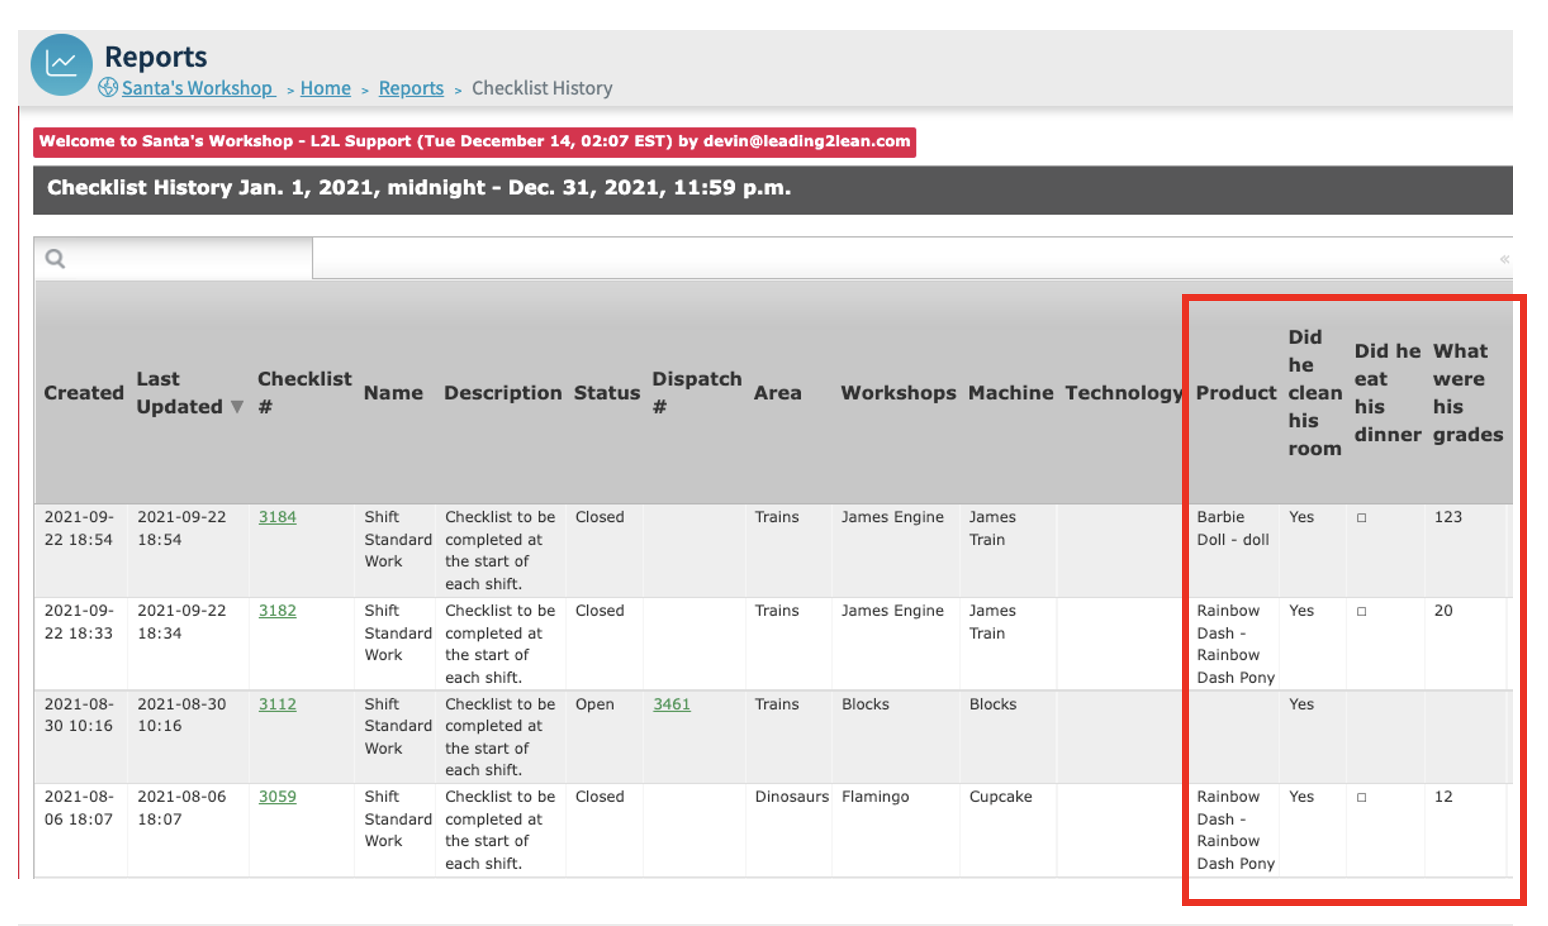Open checklist 3184
Image resolution: width=1548 pixels, height=926 pixels.
pos(277,517)
